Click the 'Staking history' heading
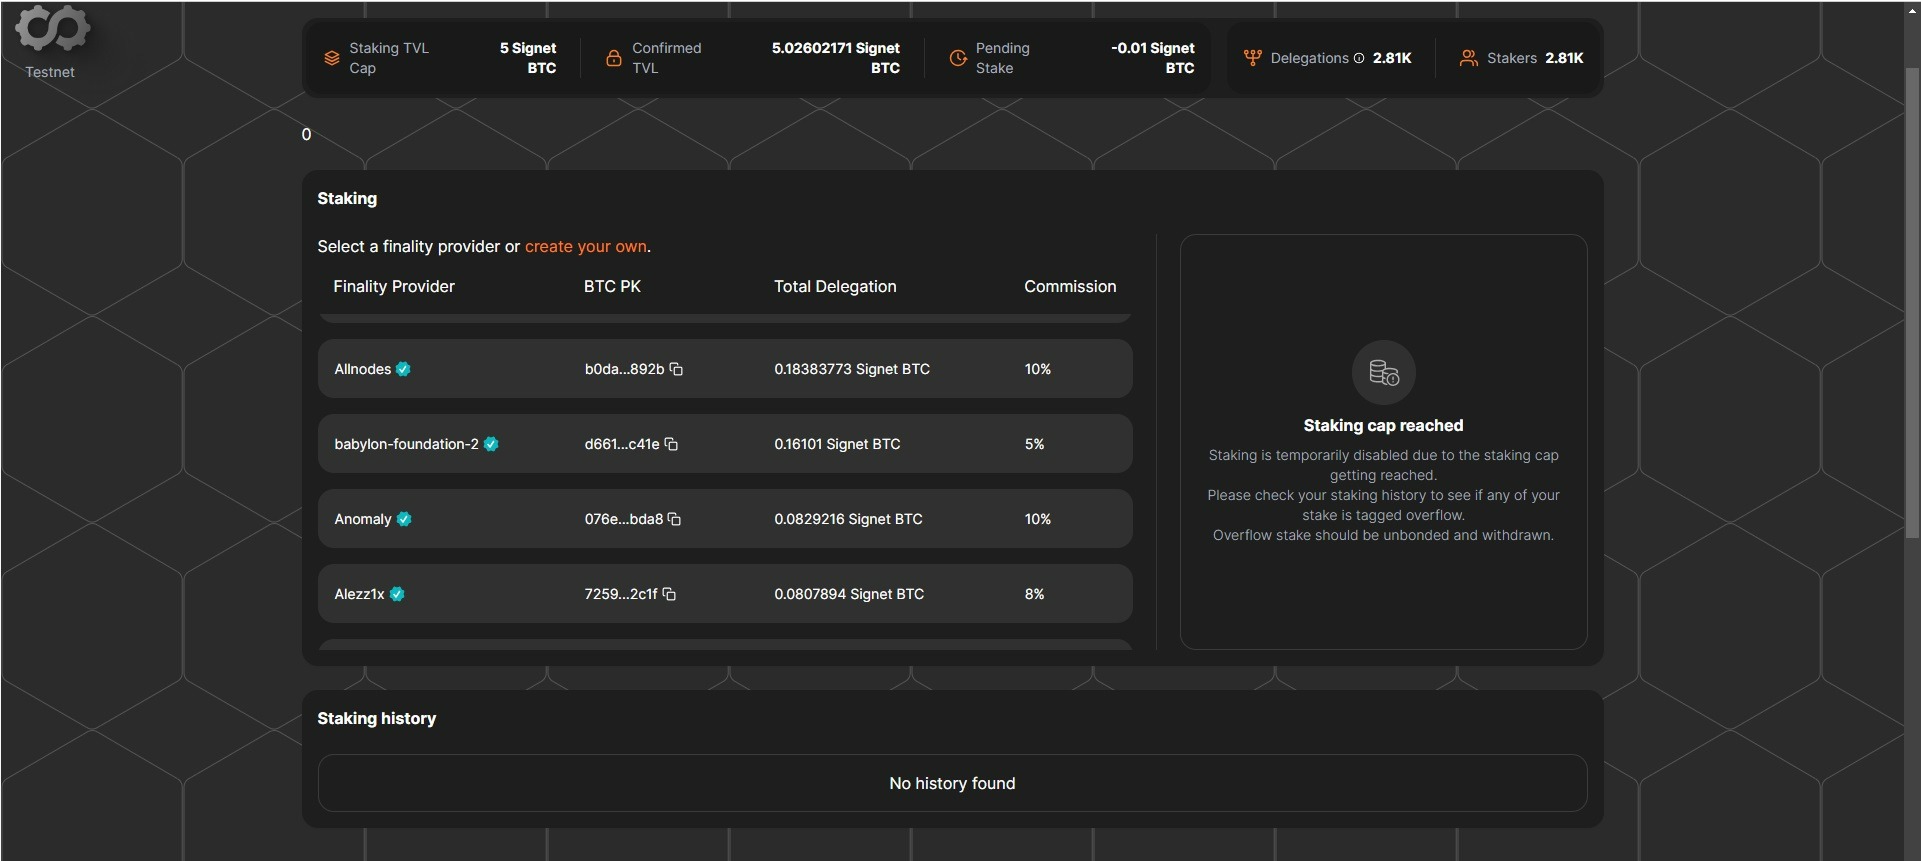 (377, 718)
